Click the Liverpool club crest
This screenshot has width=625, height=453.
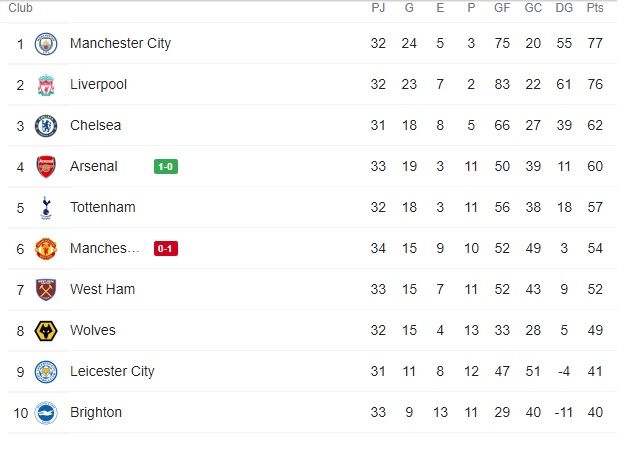coord(46,85)
